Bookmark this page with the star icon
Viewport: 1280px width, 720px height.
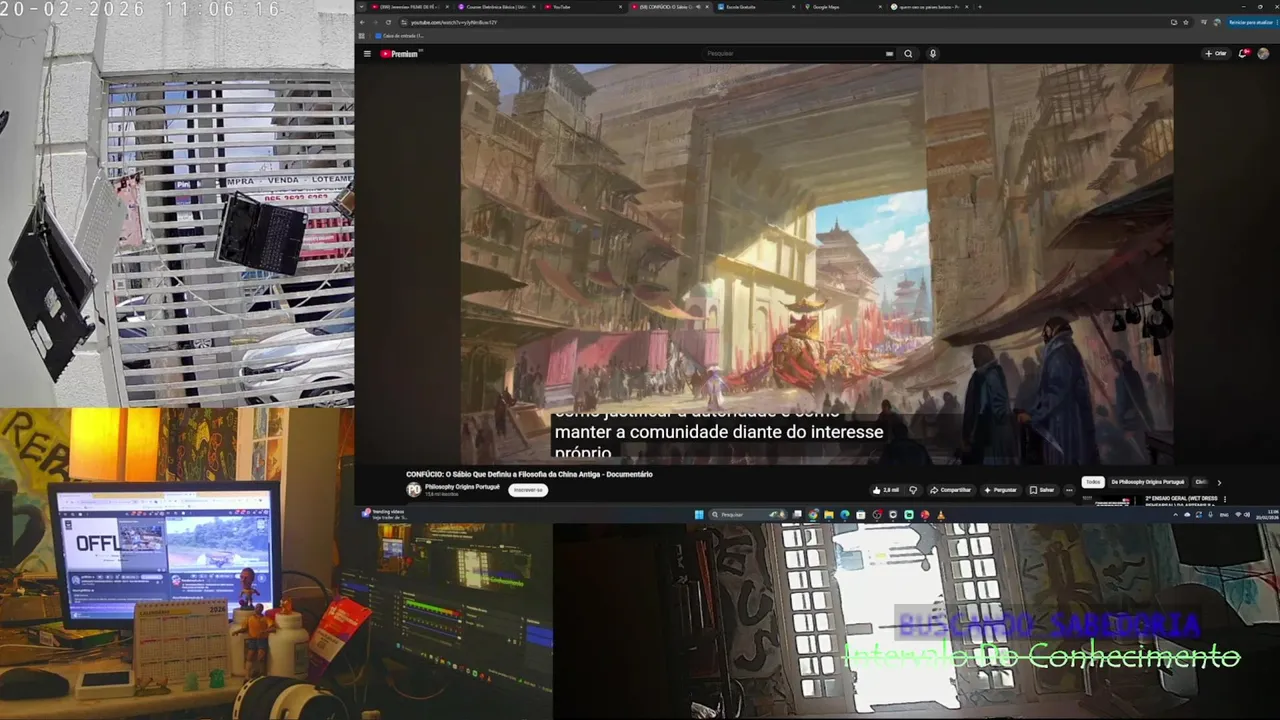coord(1187,22)
